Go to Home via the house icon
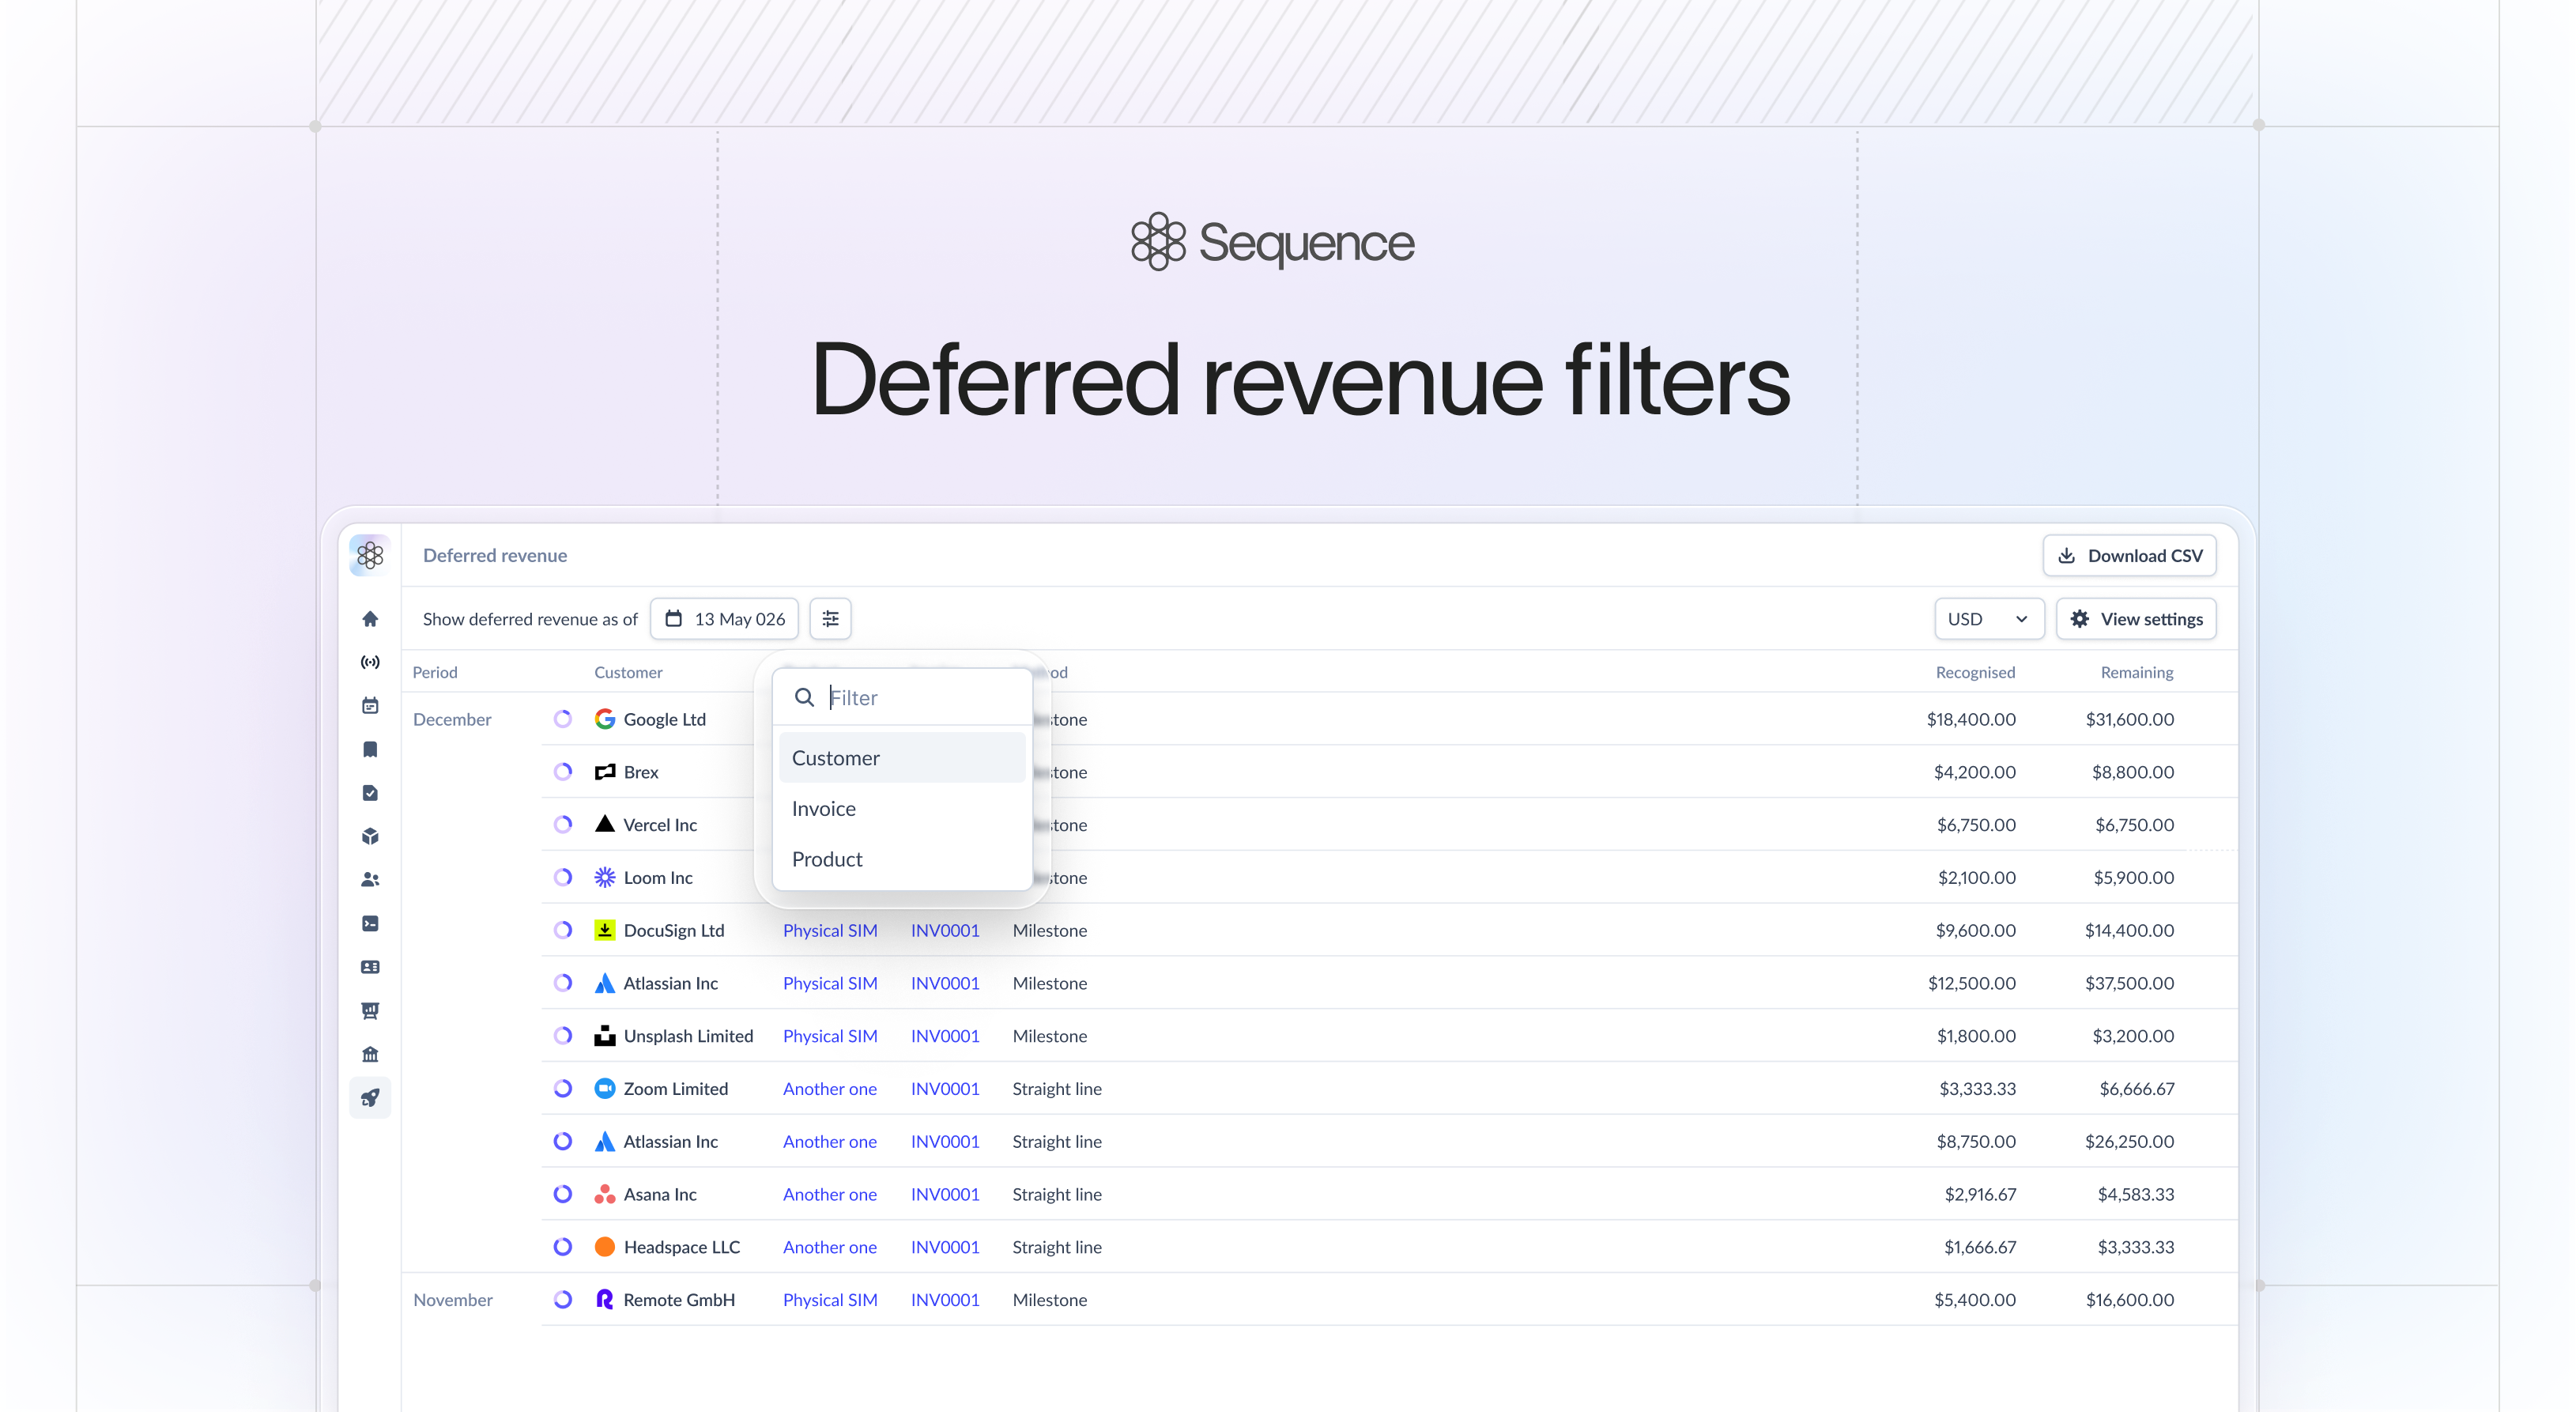The image size is (2576, 1412). click(370, 619)
